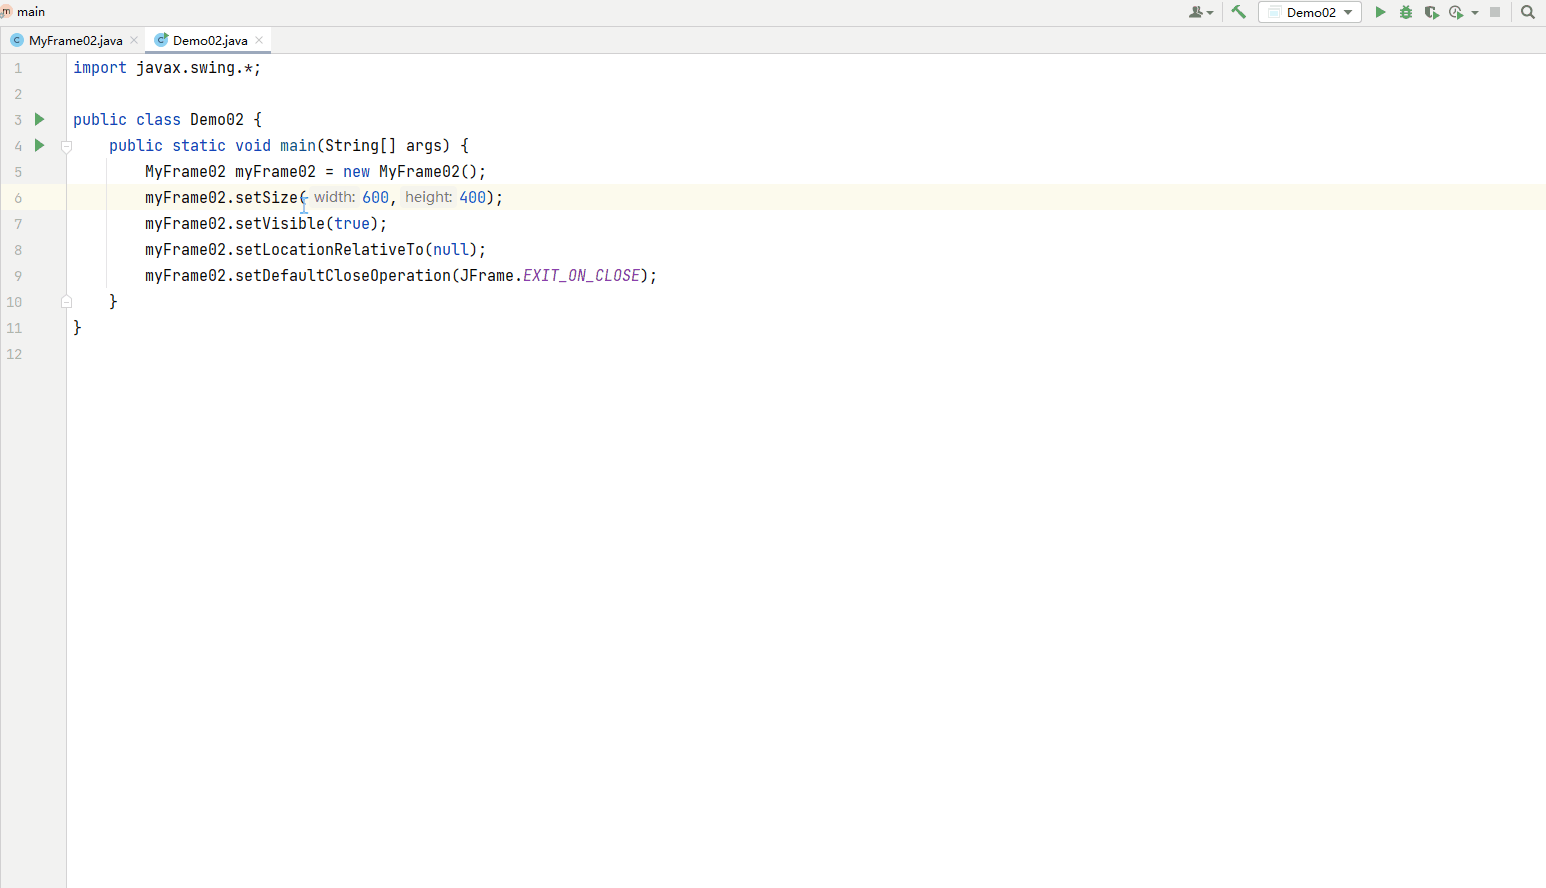Start debugging with the bug icon
Image resolution: width=1546 pixels, height=888 pixels.
point(1406,12)
